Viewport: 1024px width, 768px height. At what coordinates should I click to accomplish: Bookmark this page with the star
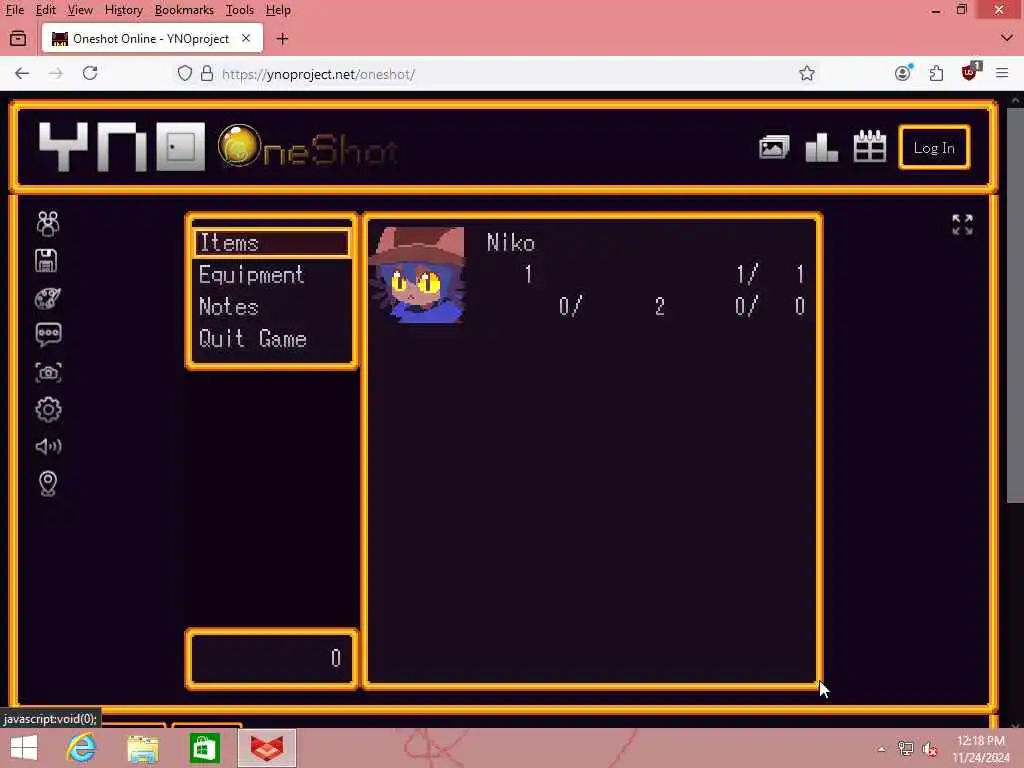click(x=807, y=73)
